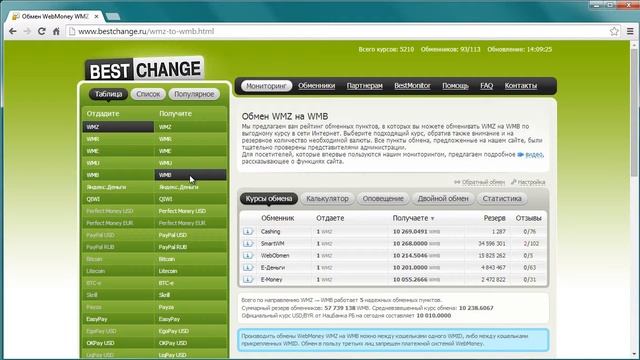Viewport: 640px width, 360px height.
Task: Select the Статистика tab
Action: click(x=502, y=199)
